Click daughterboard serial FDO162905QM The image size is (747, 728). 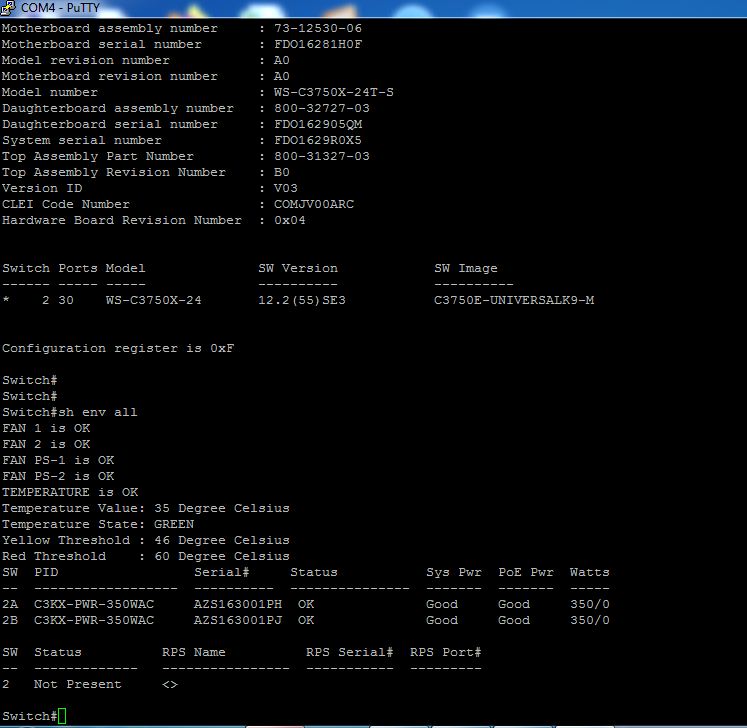coord(318,124)
